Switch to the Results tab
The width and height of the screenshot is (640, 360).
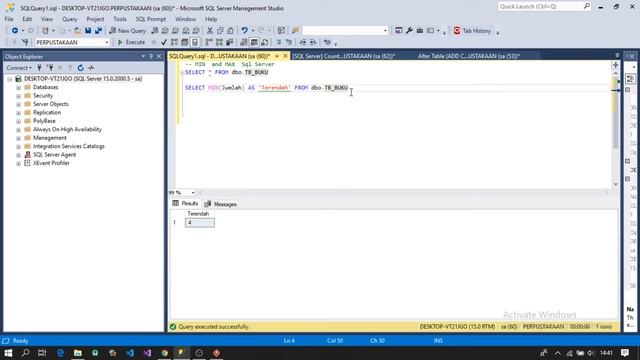(185, 204)
